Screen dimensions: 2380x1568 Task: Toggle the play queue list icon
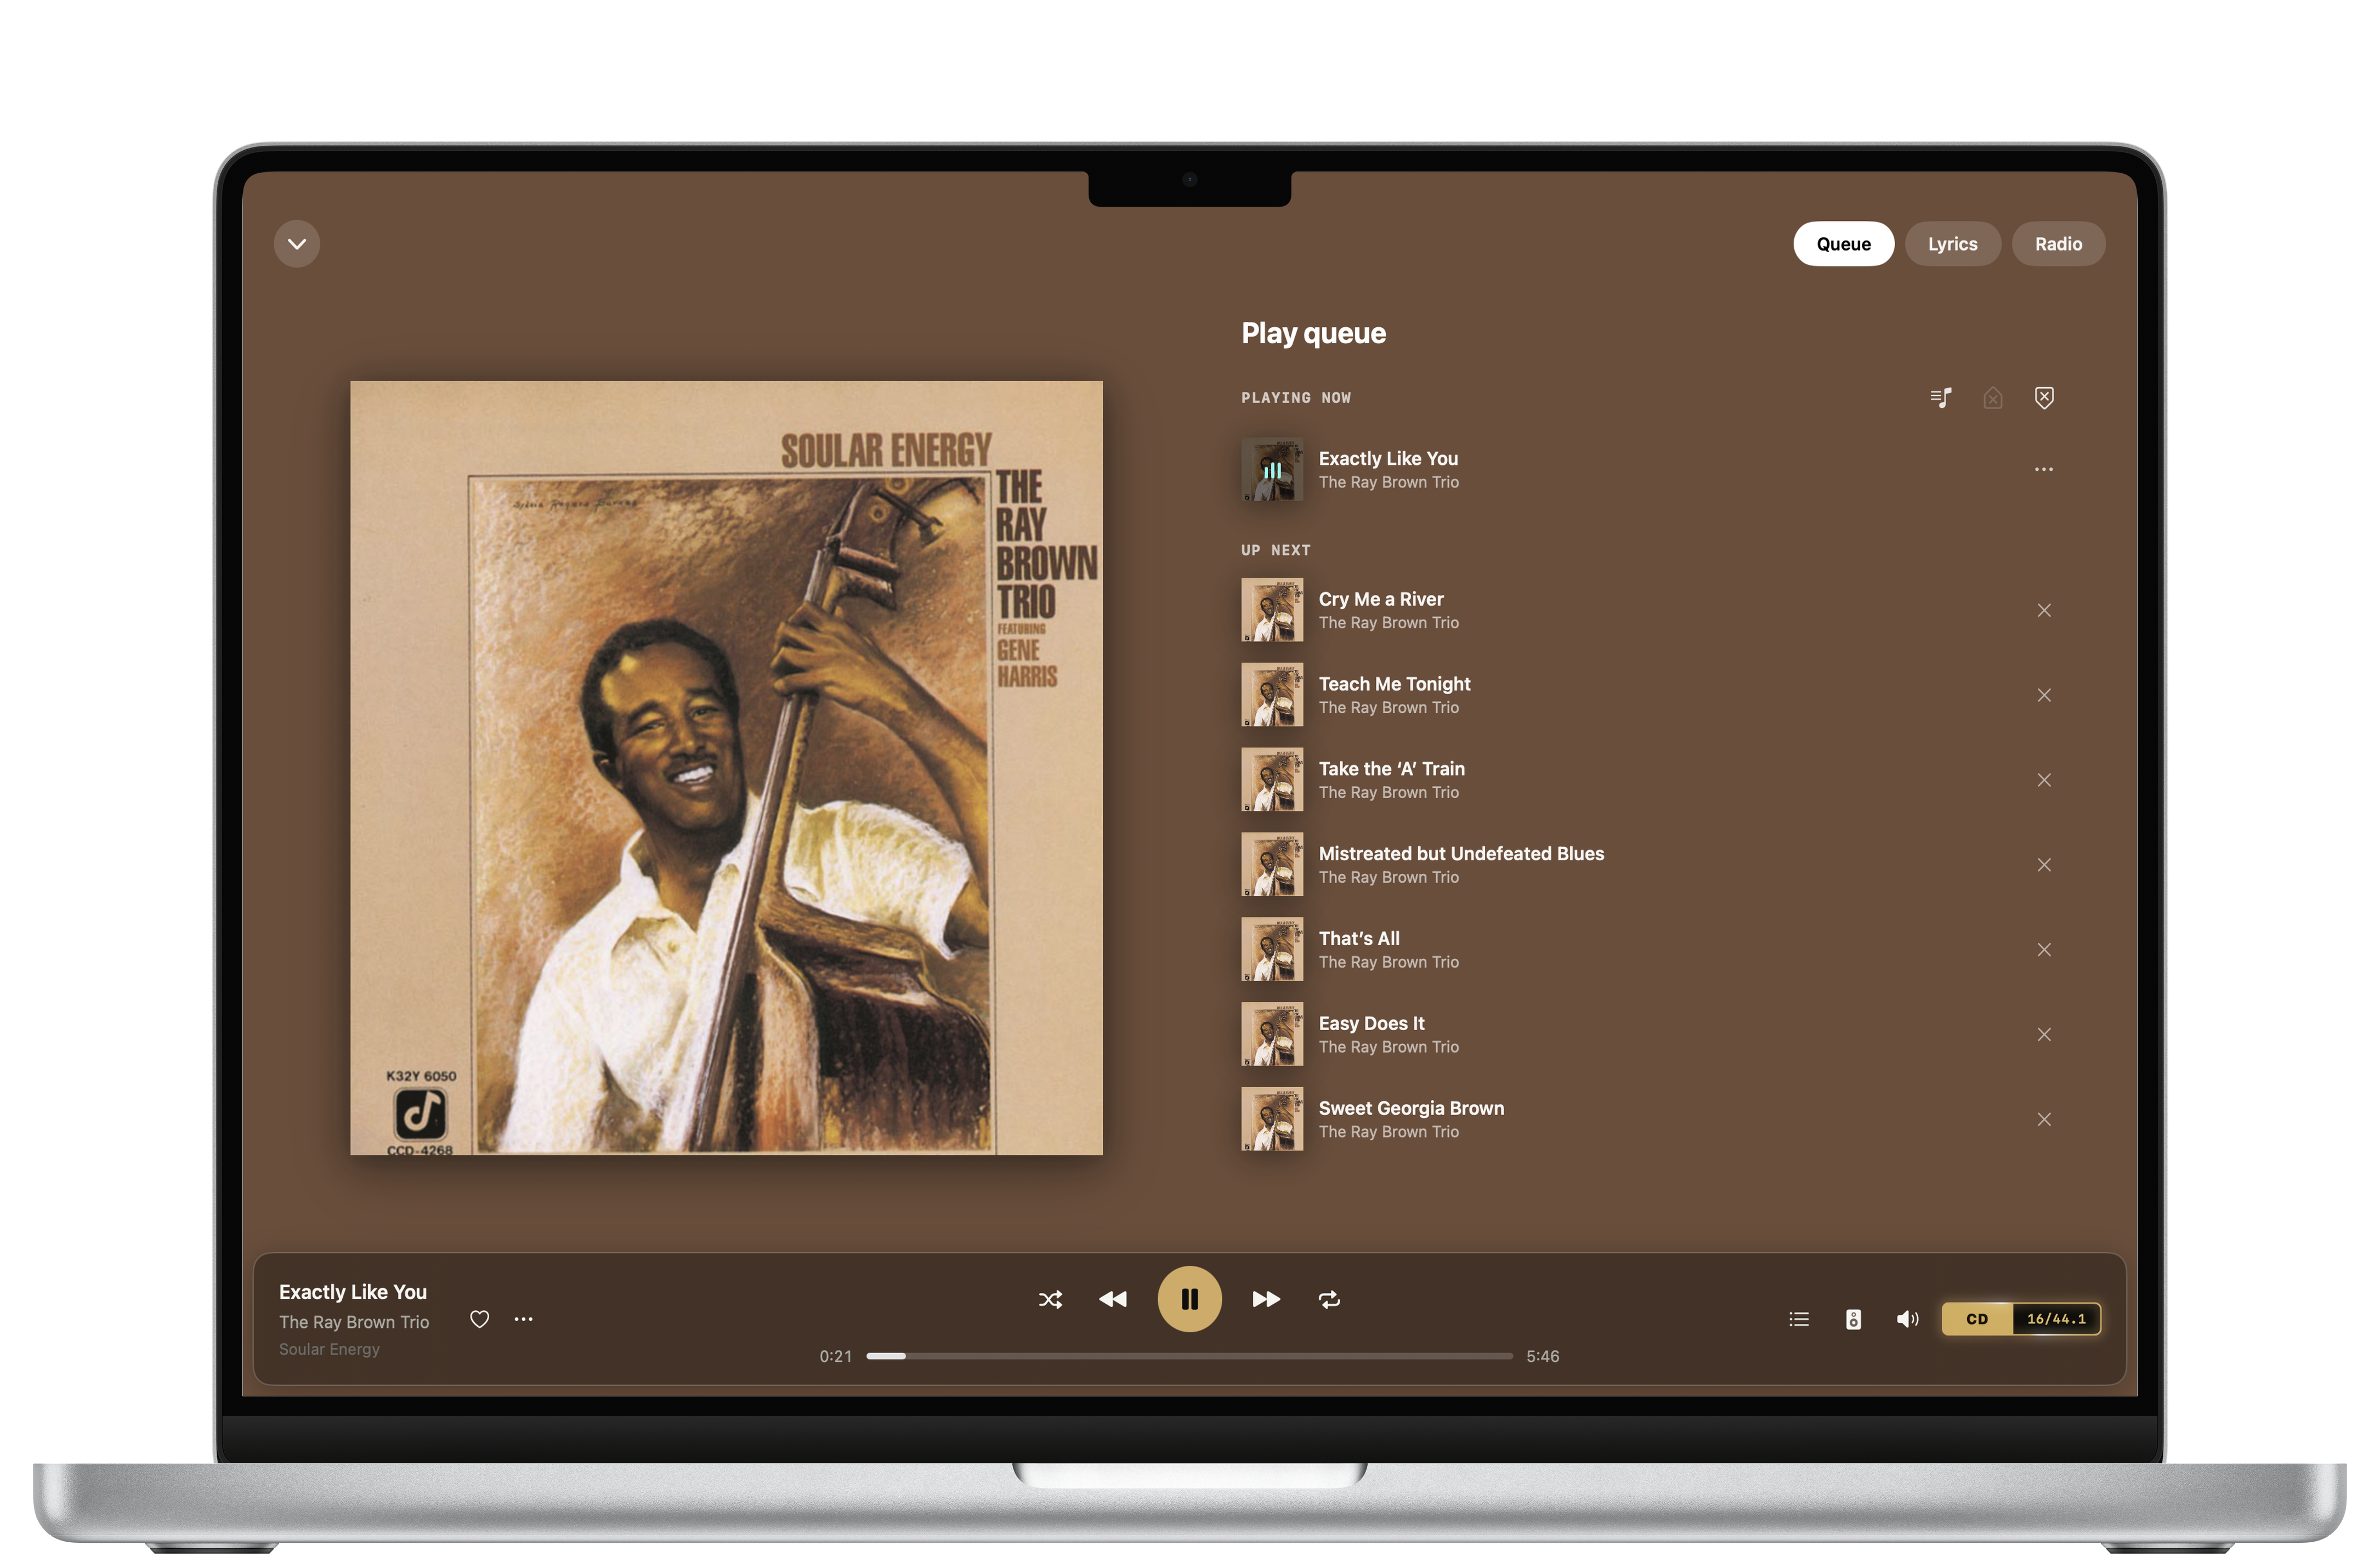[x=1799, y=1319]
